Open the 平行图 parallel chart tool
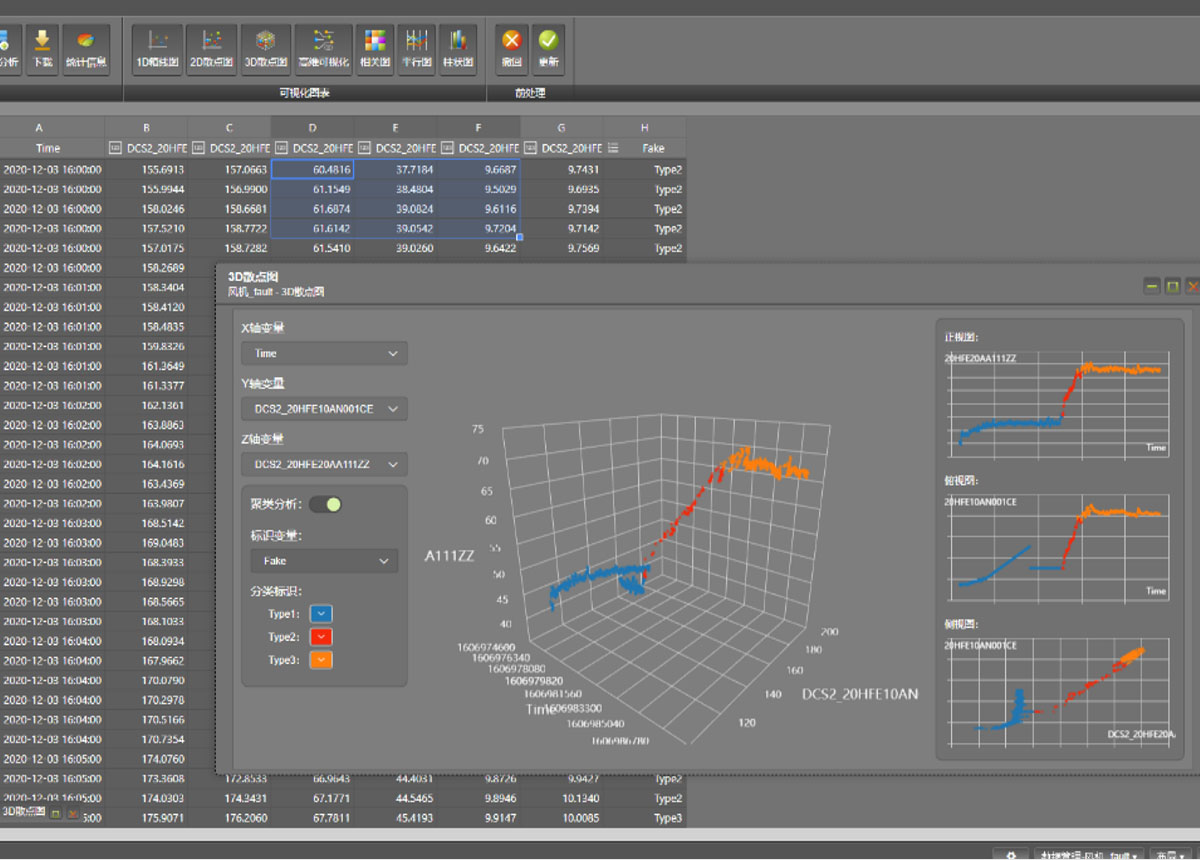1200x860 pixels. coord(416,49)
